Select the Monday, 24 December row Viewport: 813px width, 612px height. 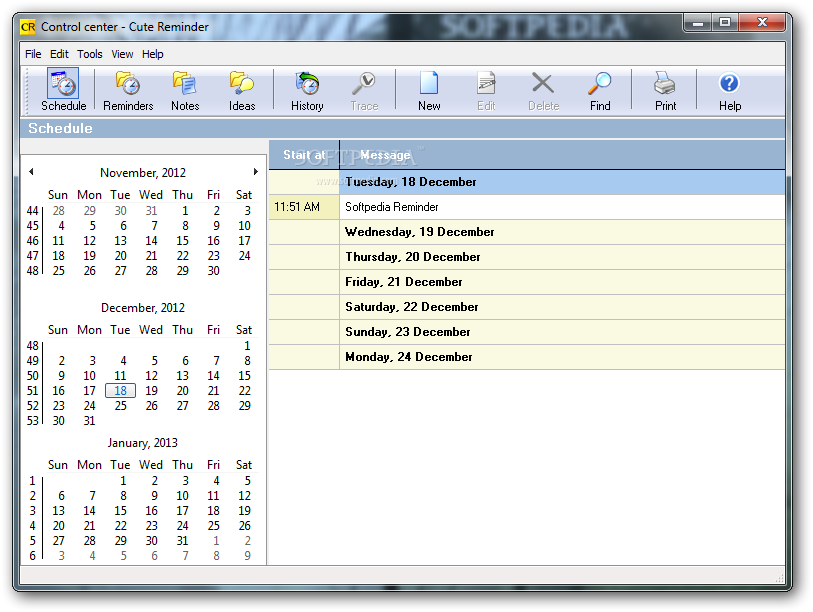pos(527,357)
